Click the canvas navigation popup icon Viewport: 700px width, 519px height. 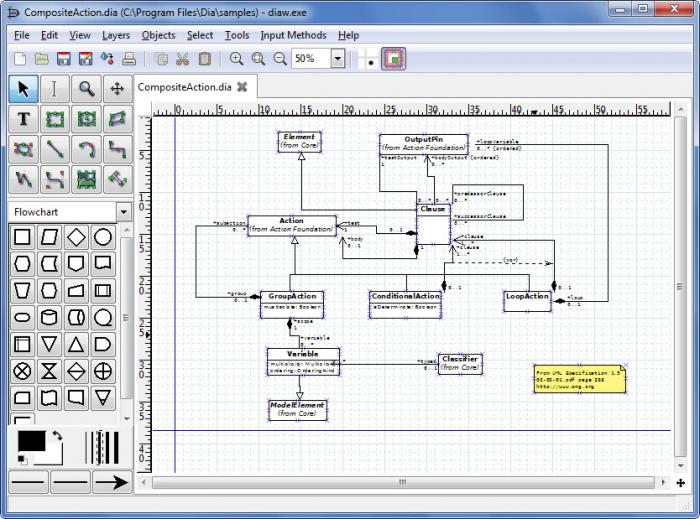click(x=680, y=483)
